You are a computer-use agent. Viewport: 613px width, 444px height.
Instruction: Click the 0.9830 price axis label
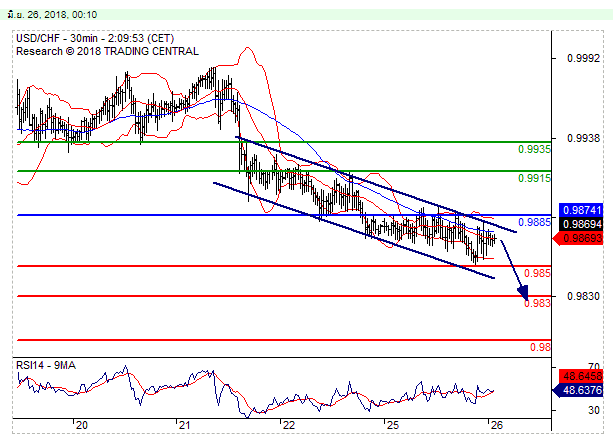(x=583, y=296)
